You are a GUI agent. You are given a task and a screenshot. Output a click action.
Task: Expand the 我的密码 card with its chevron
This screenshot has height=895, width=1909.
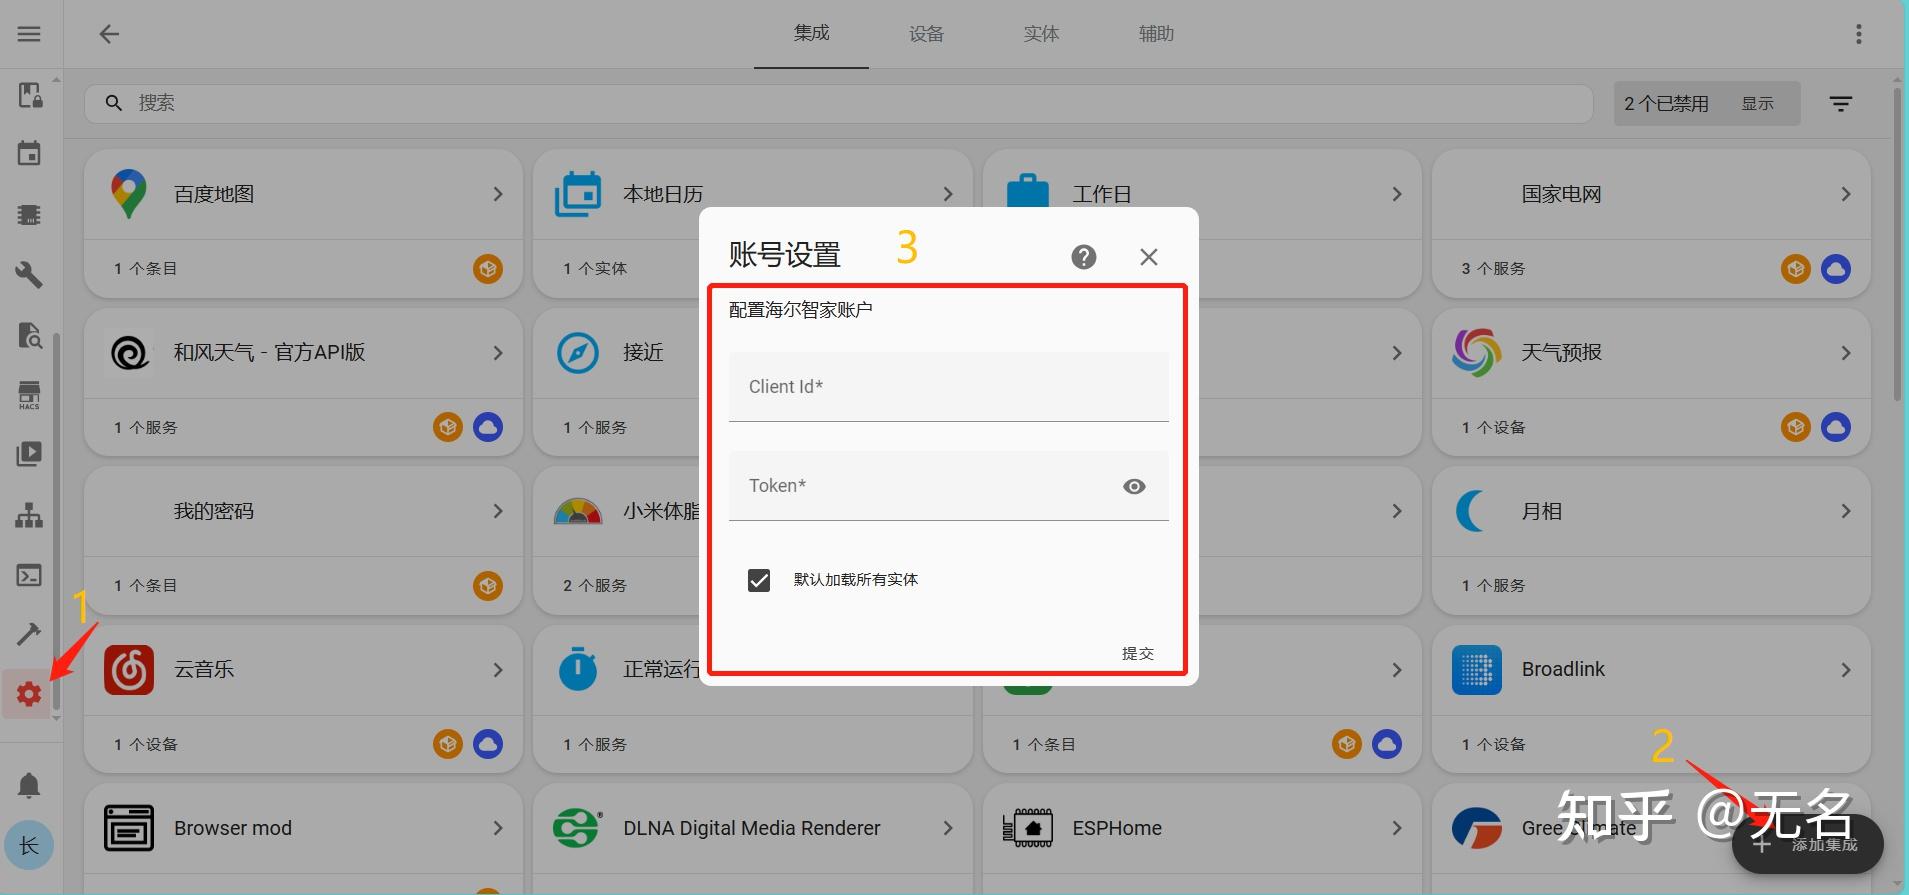point(498,511)
